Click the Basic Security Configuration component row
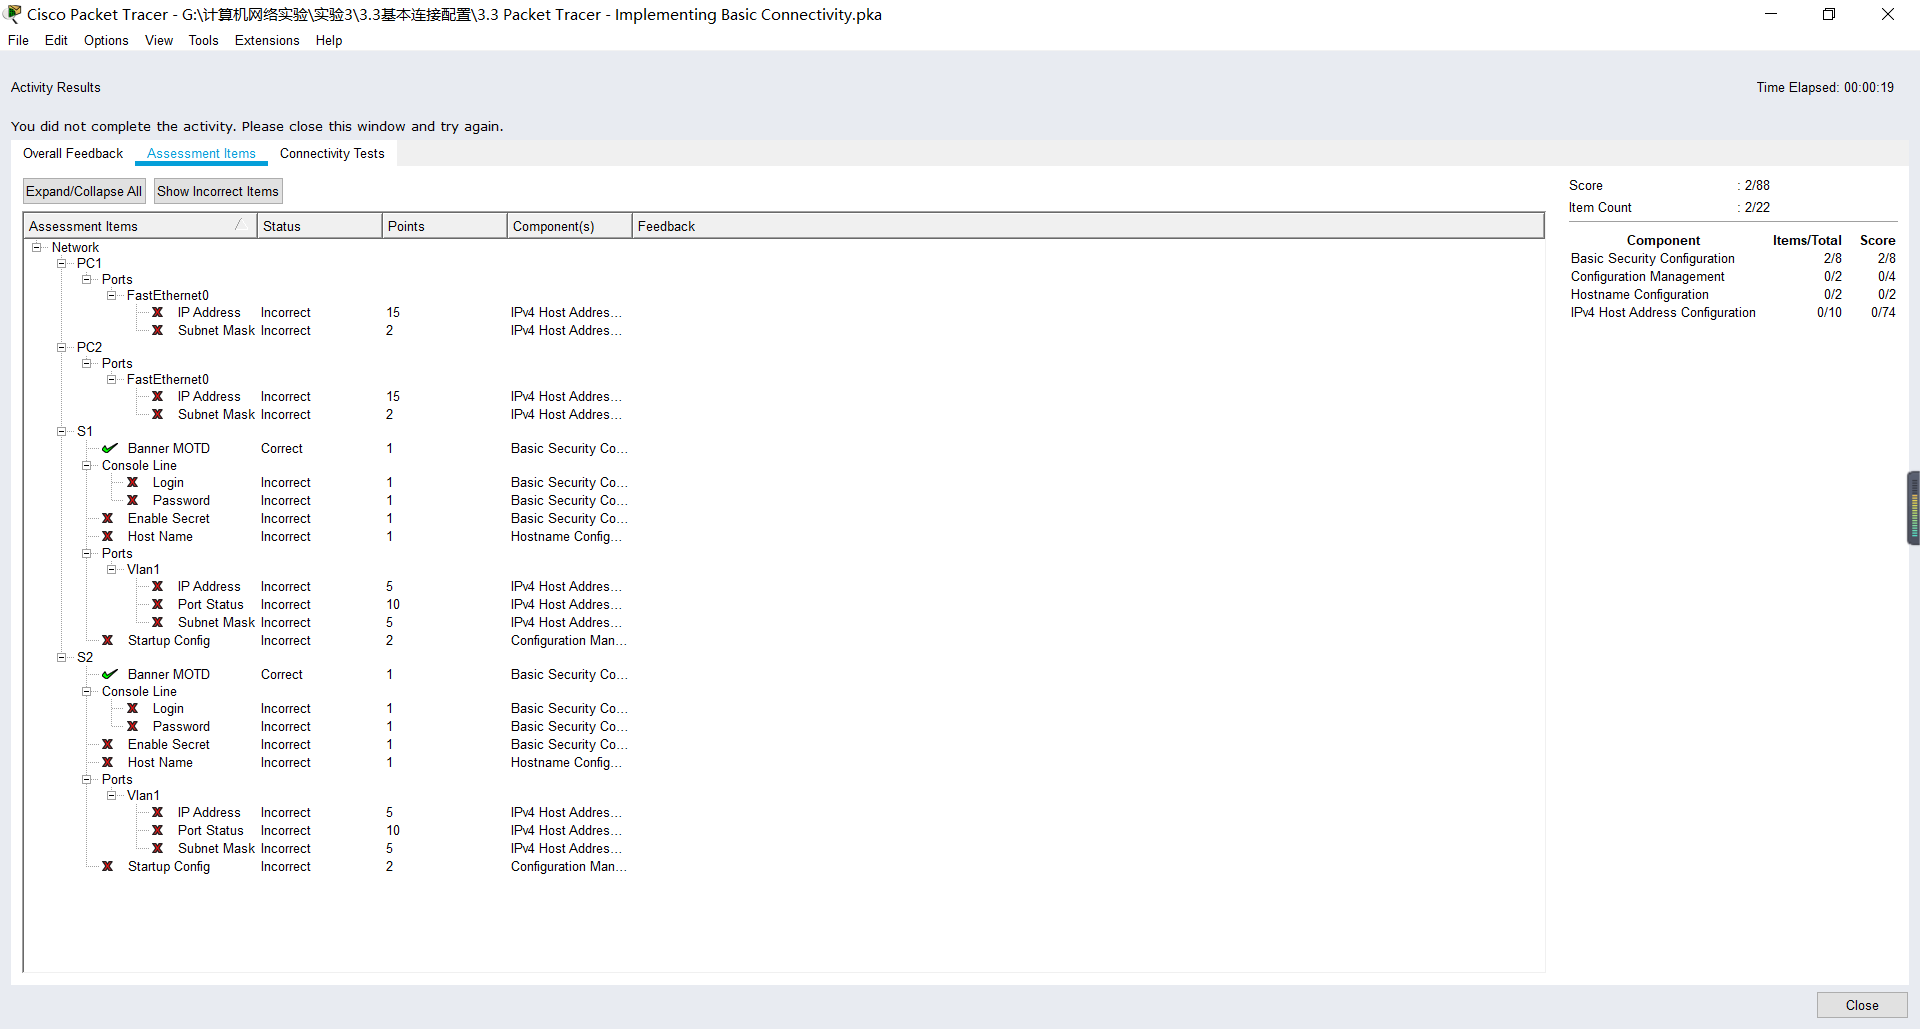 point(1733,259)
